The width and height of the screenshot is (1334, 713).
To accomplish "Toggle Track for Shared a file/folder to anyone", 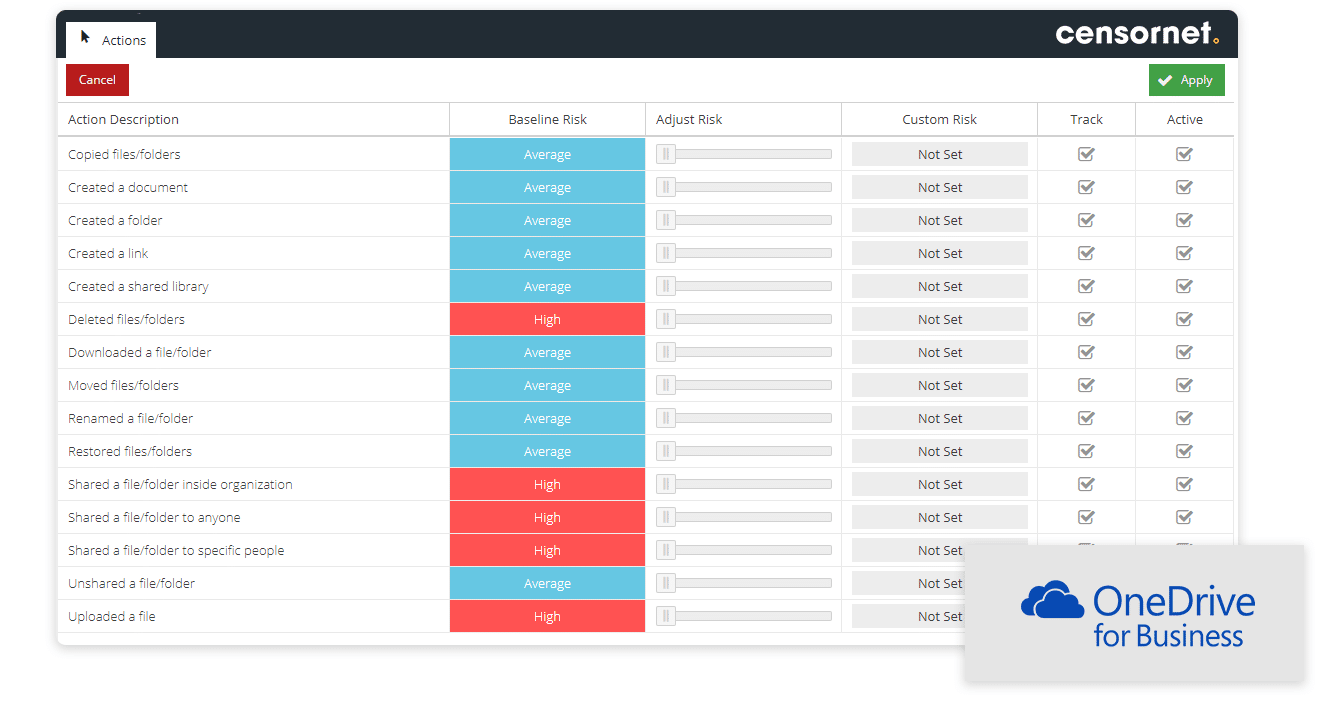I will [1086, 517].
